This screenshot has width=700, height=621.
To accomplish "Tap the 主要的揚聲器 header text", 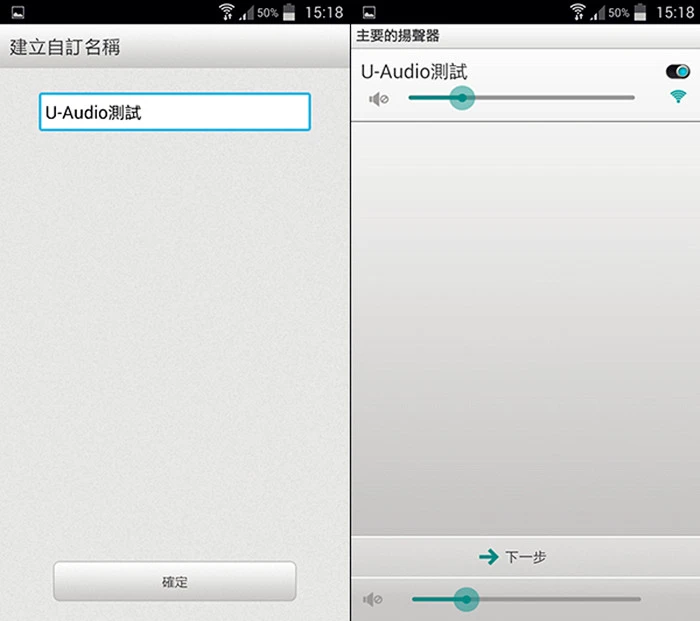I will (x=398, y=36).
